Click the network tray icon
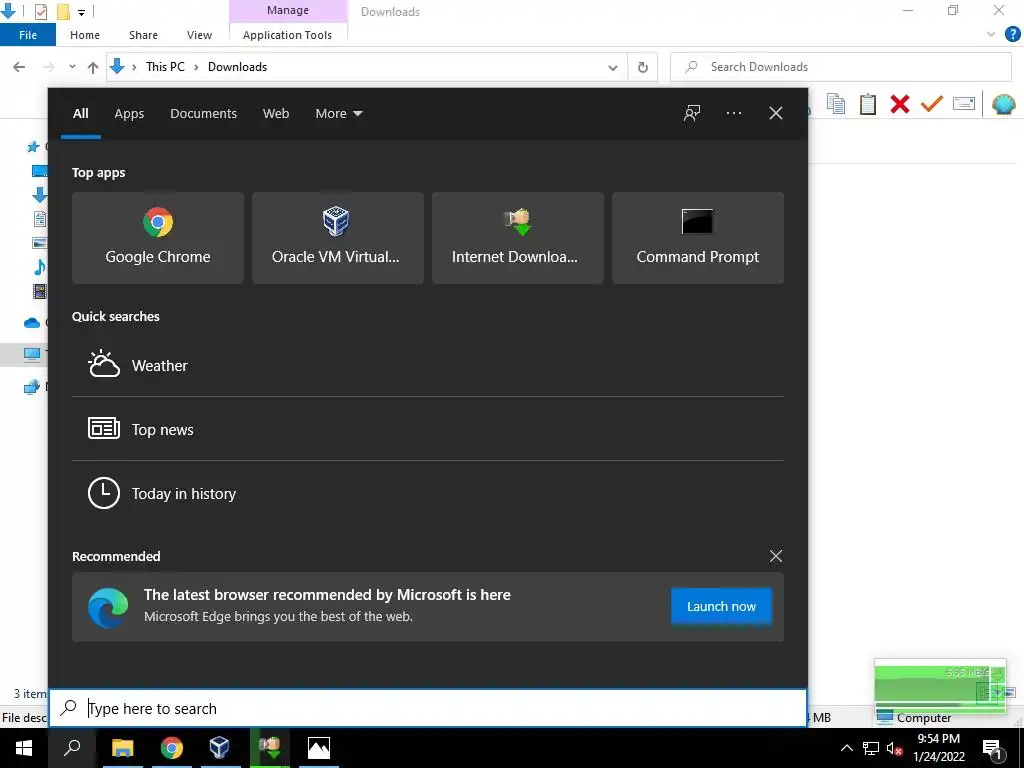This screenshot has width=1024, height=768. pos(871,748)
